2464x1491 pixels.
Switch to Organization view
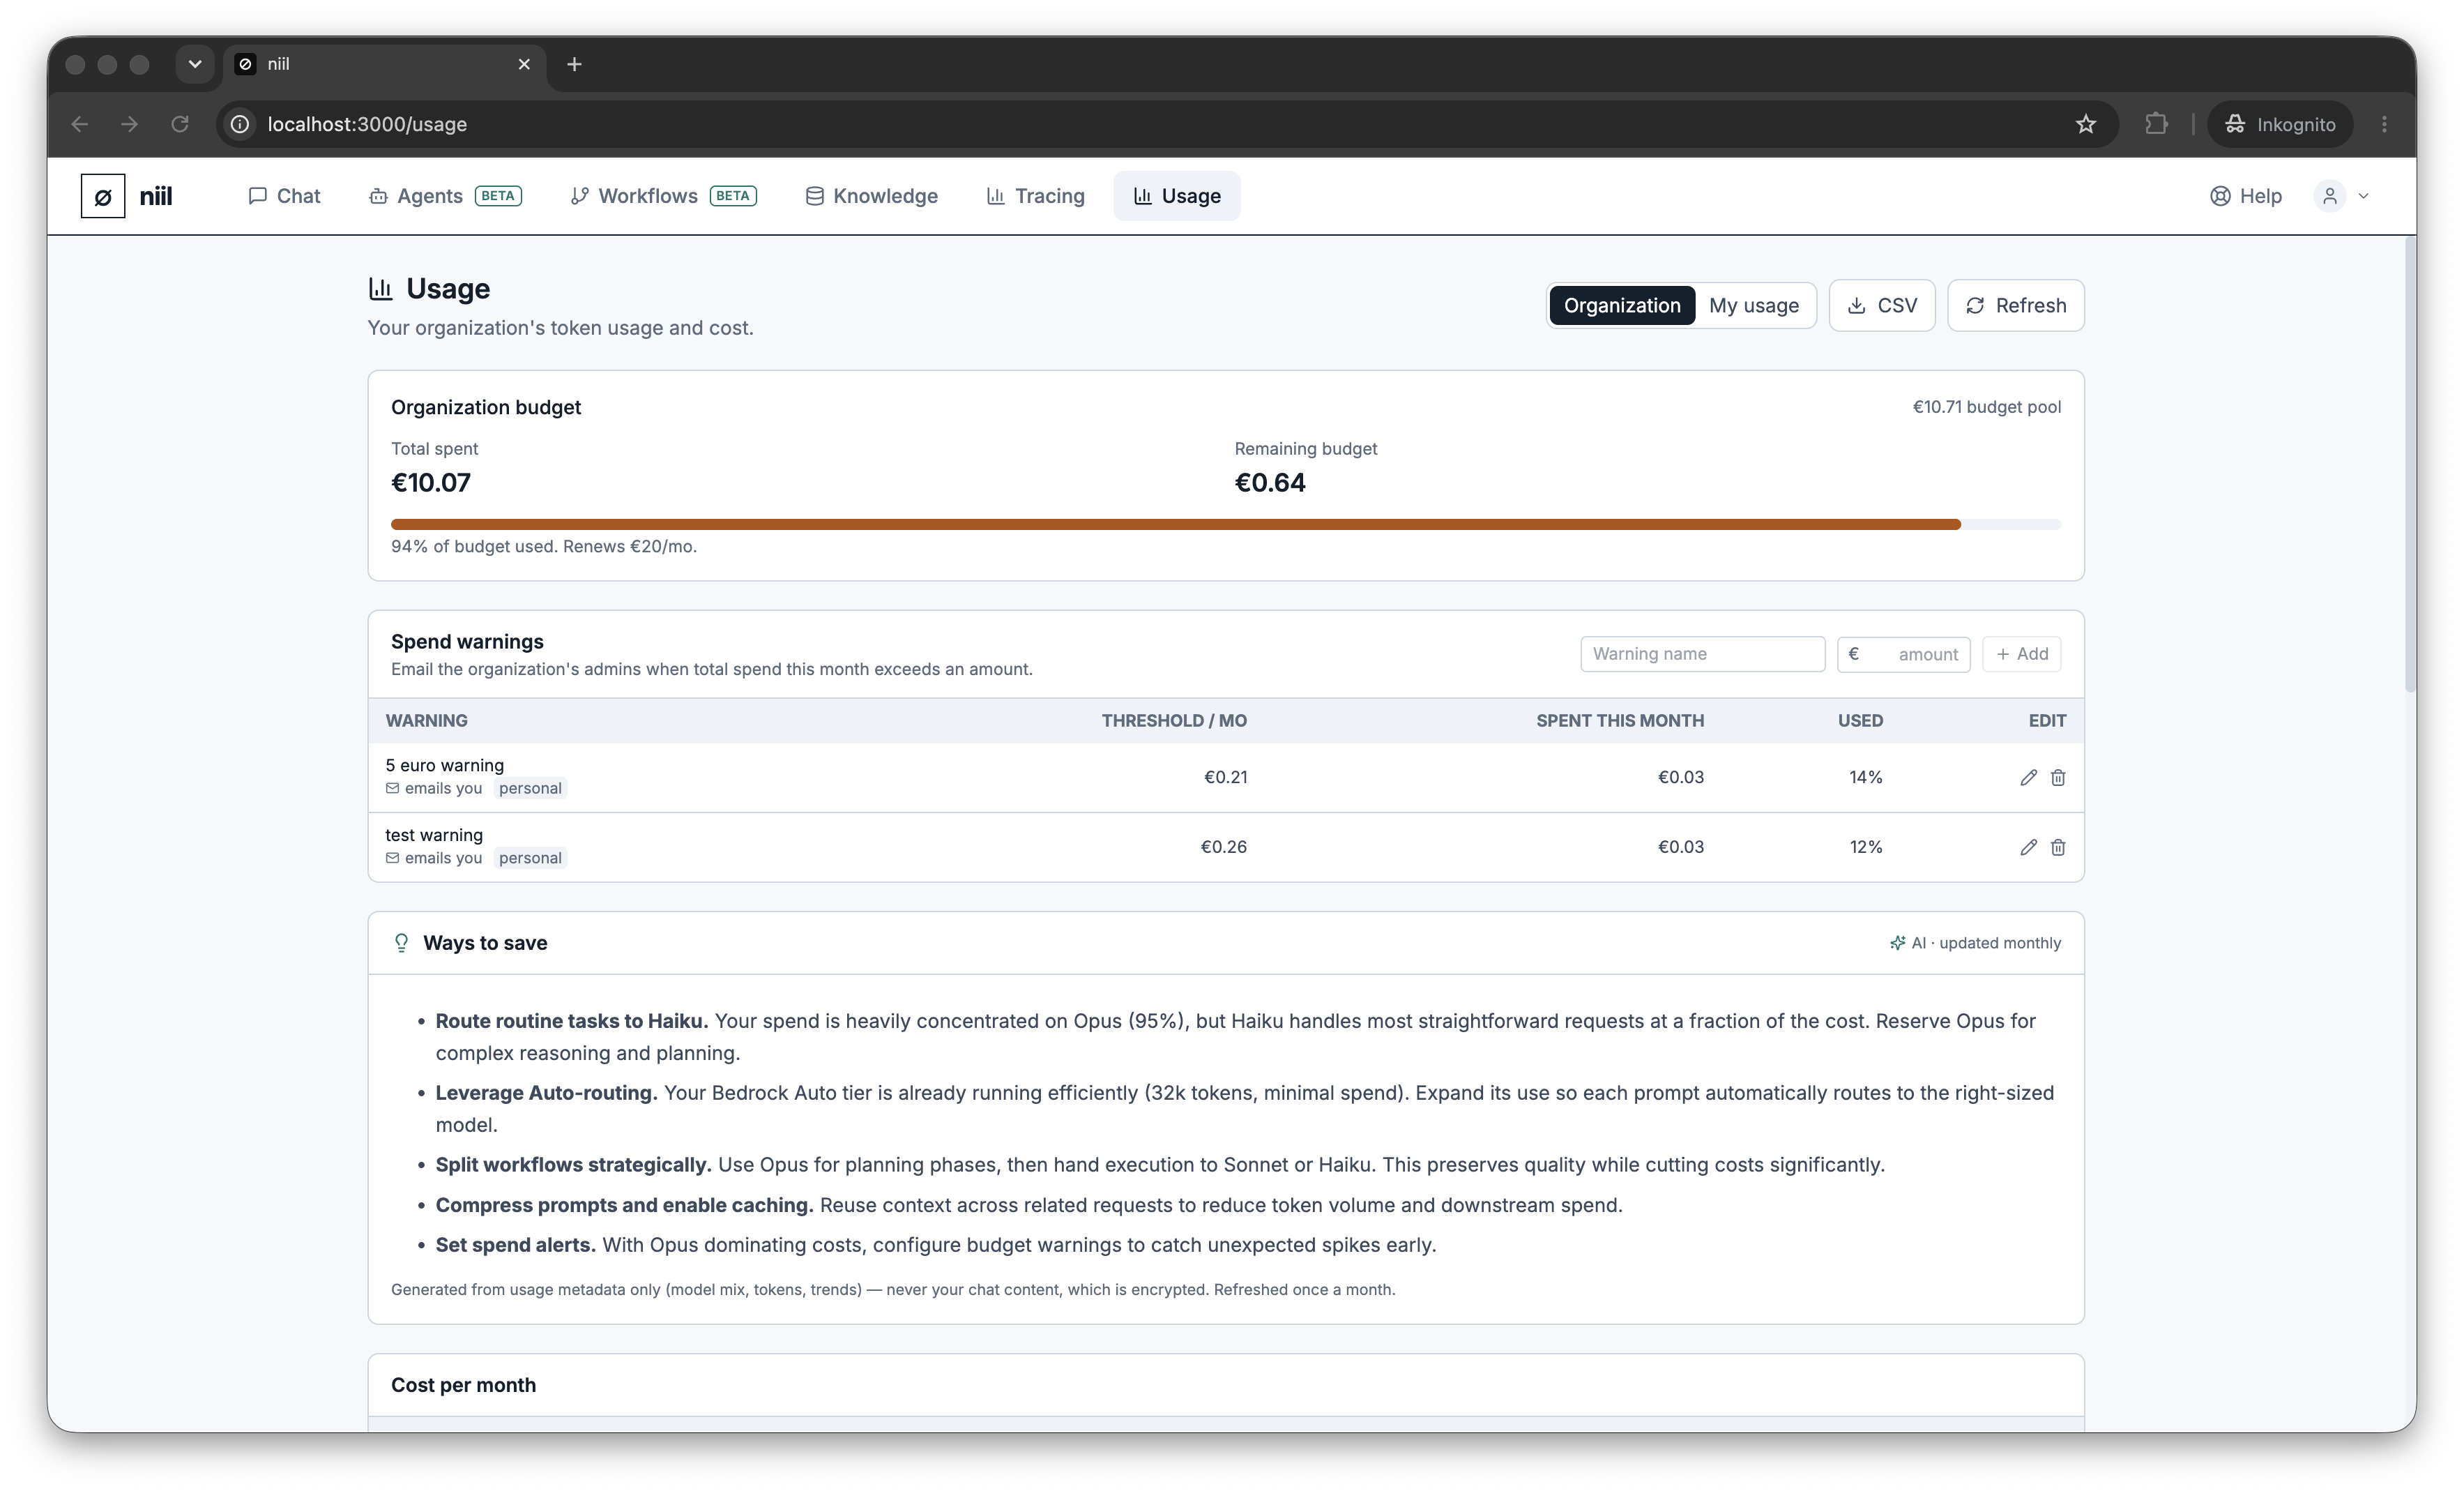[1622, 305]
